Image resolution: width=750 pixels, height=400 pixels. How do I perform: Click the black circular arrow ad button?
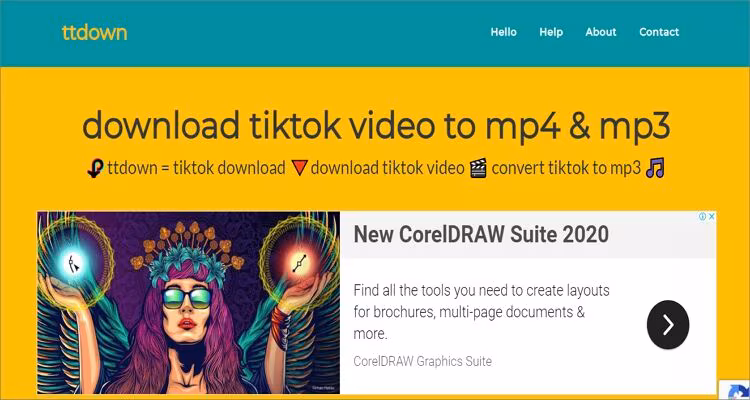pos(668,325)
